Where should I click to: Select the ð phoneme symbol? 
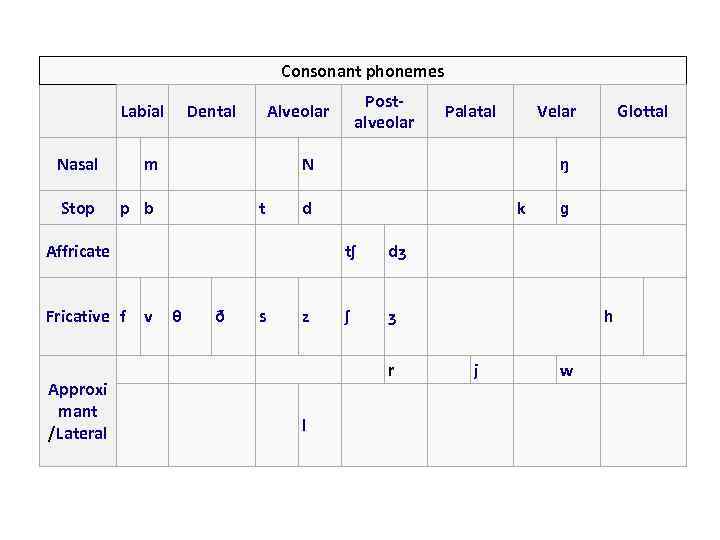pyautogui.click(x=220, y=316)
